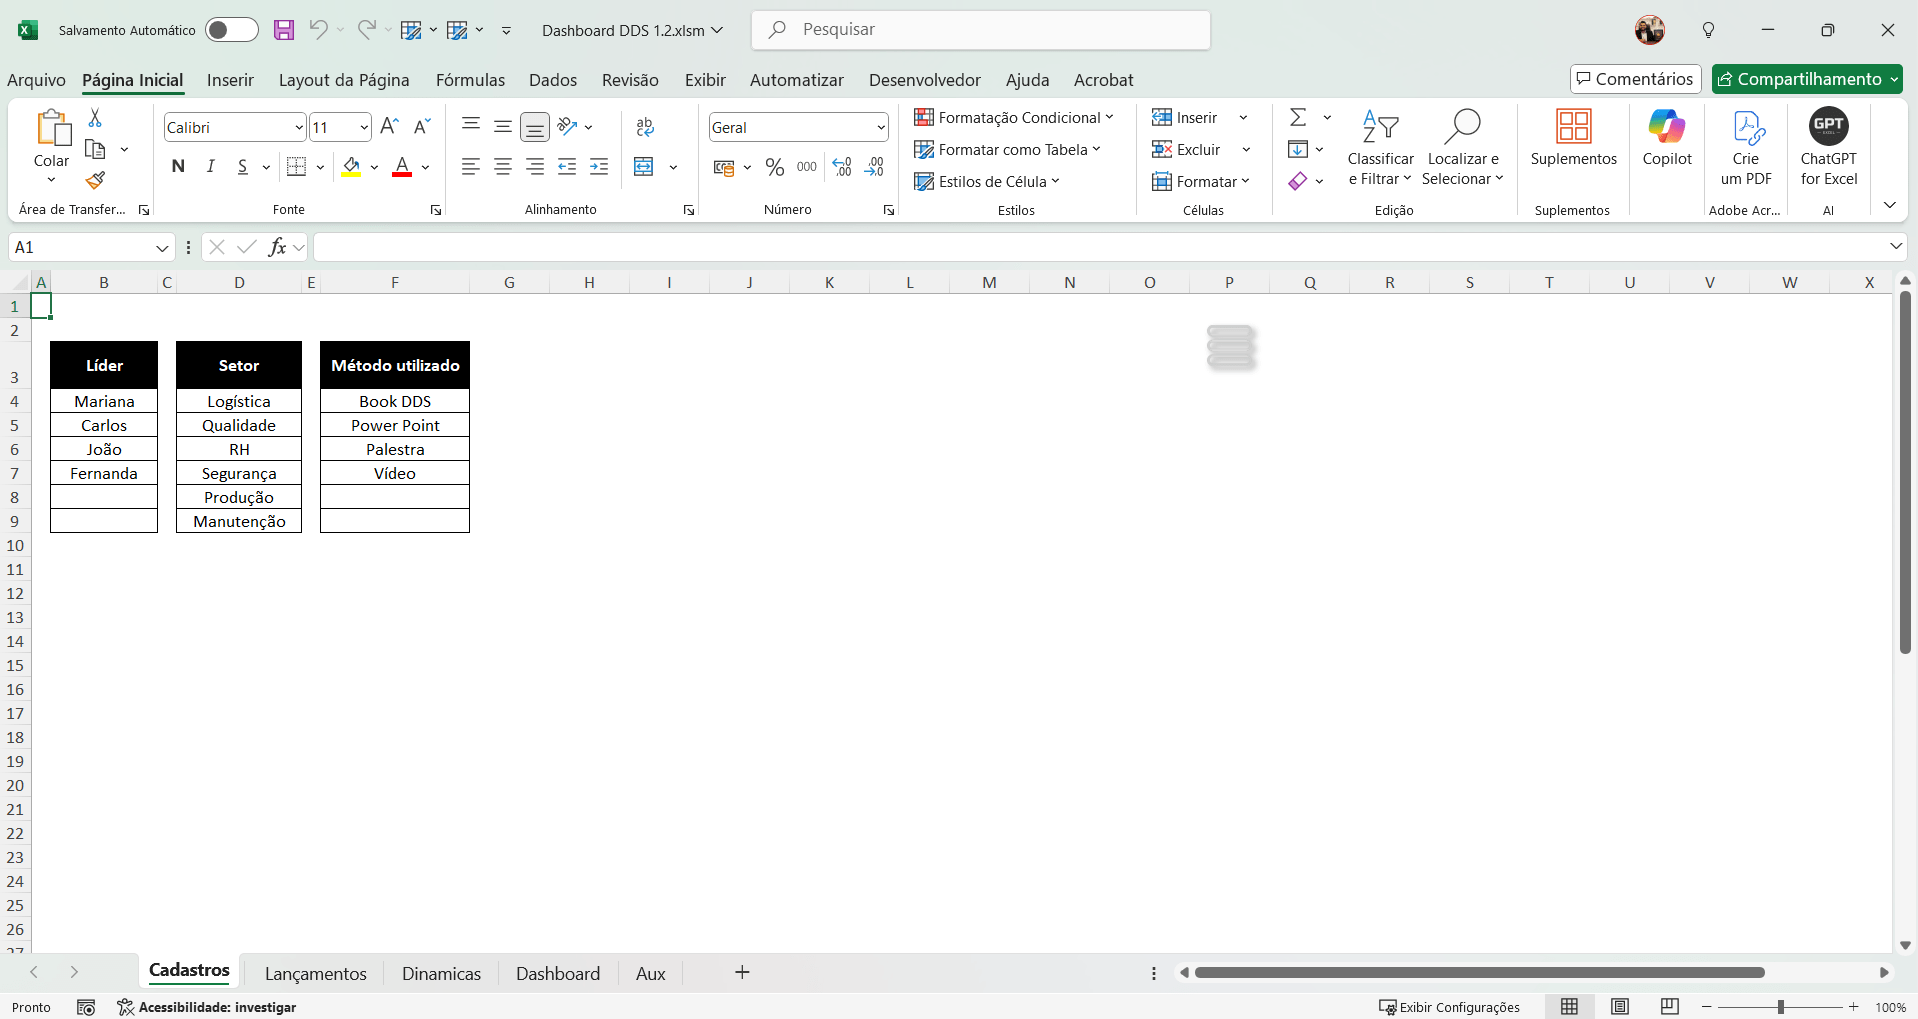
Task: Pick a font color swatch
Action: point(402,167)
